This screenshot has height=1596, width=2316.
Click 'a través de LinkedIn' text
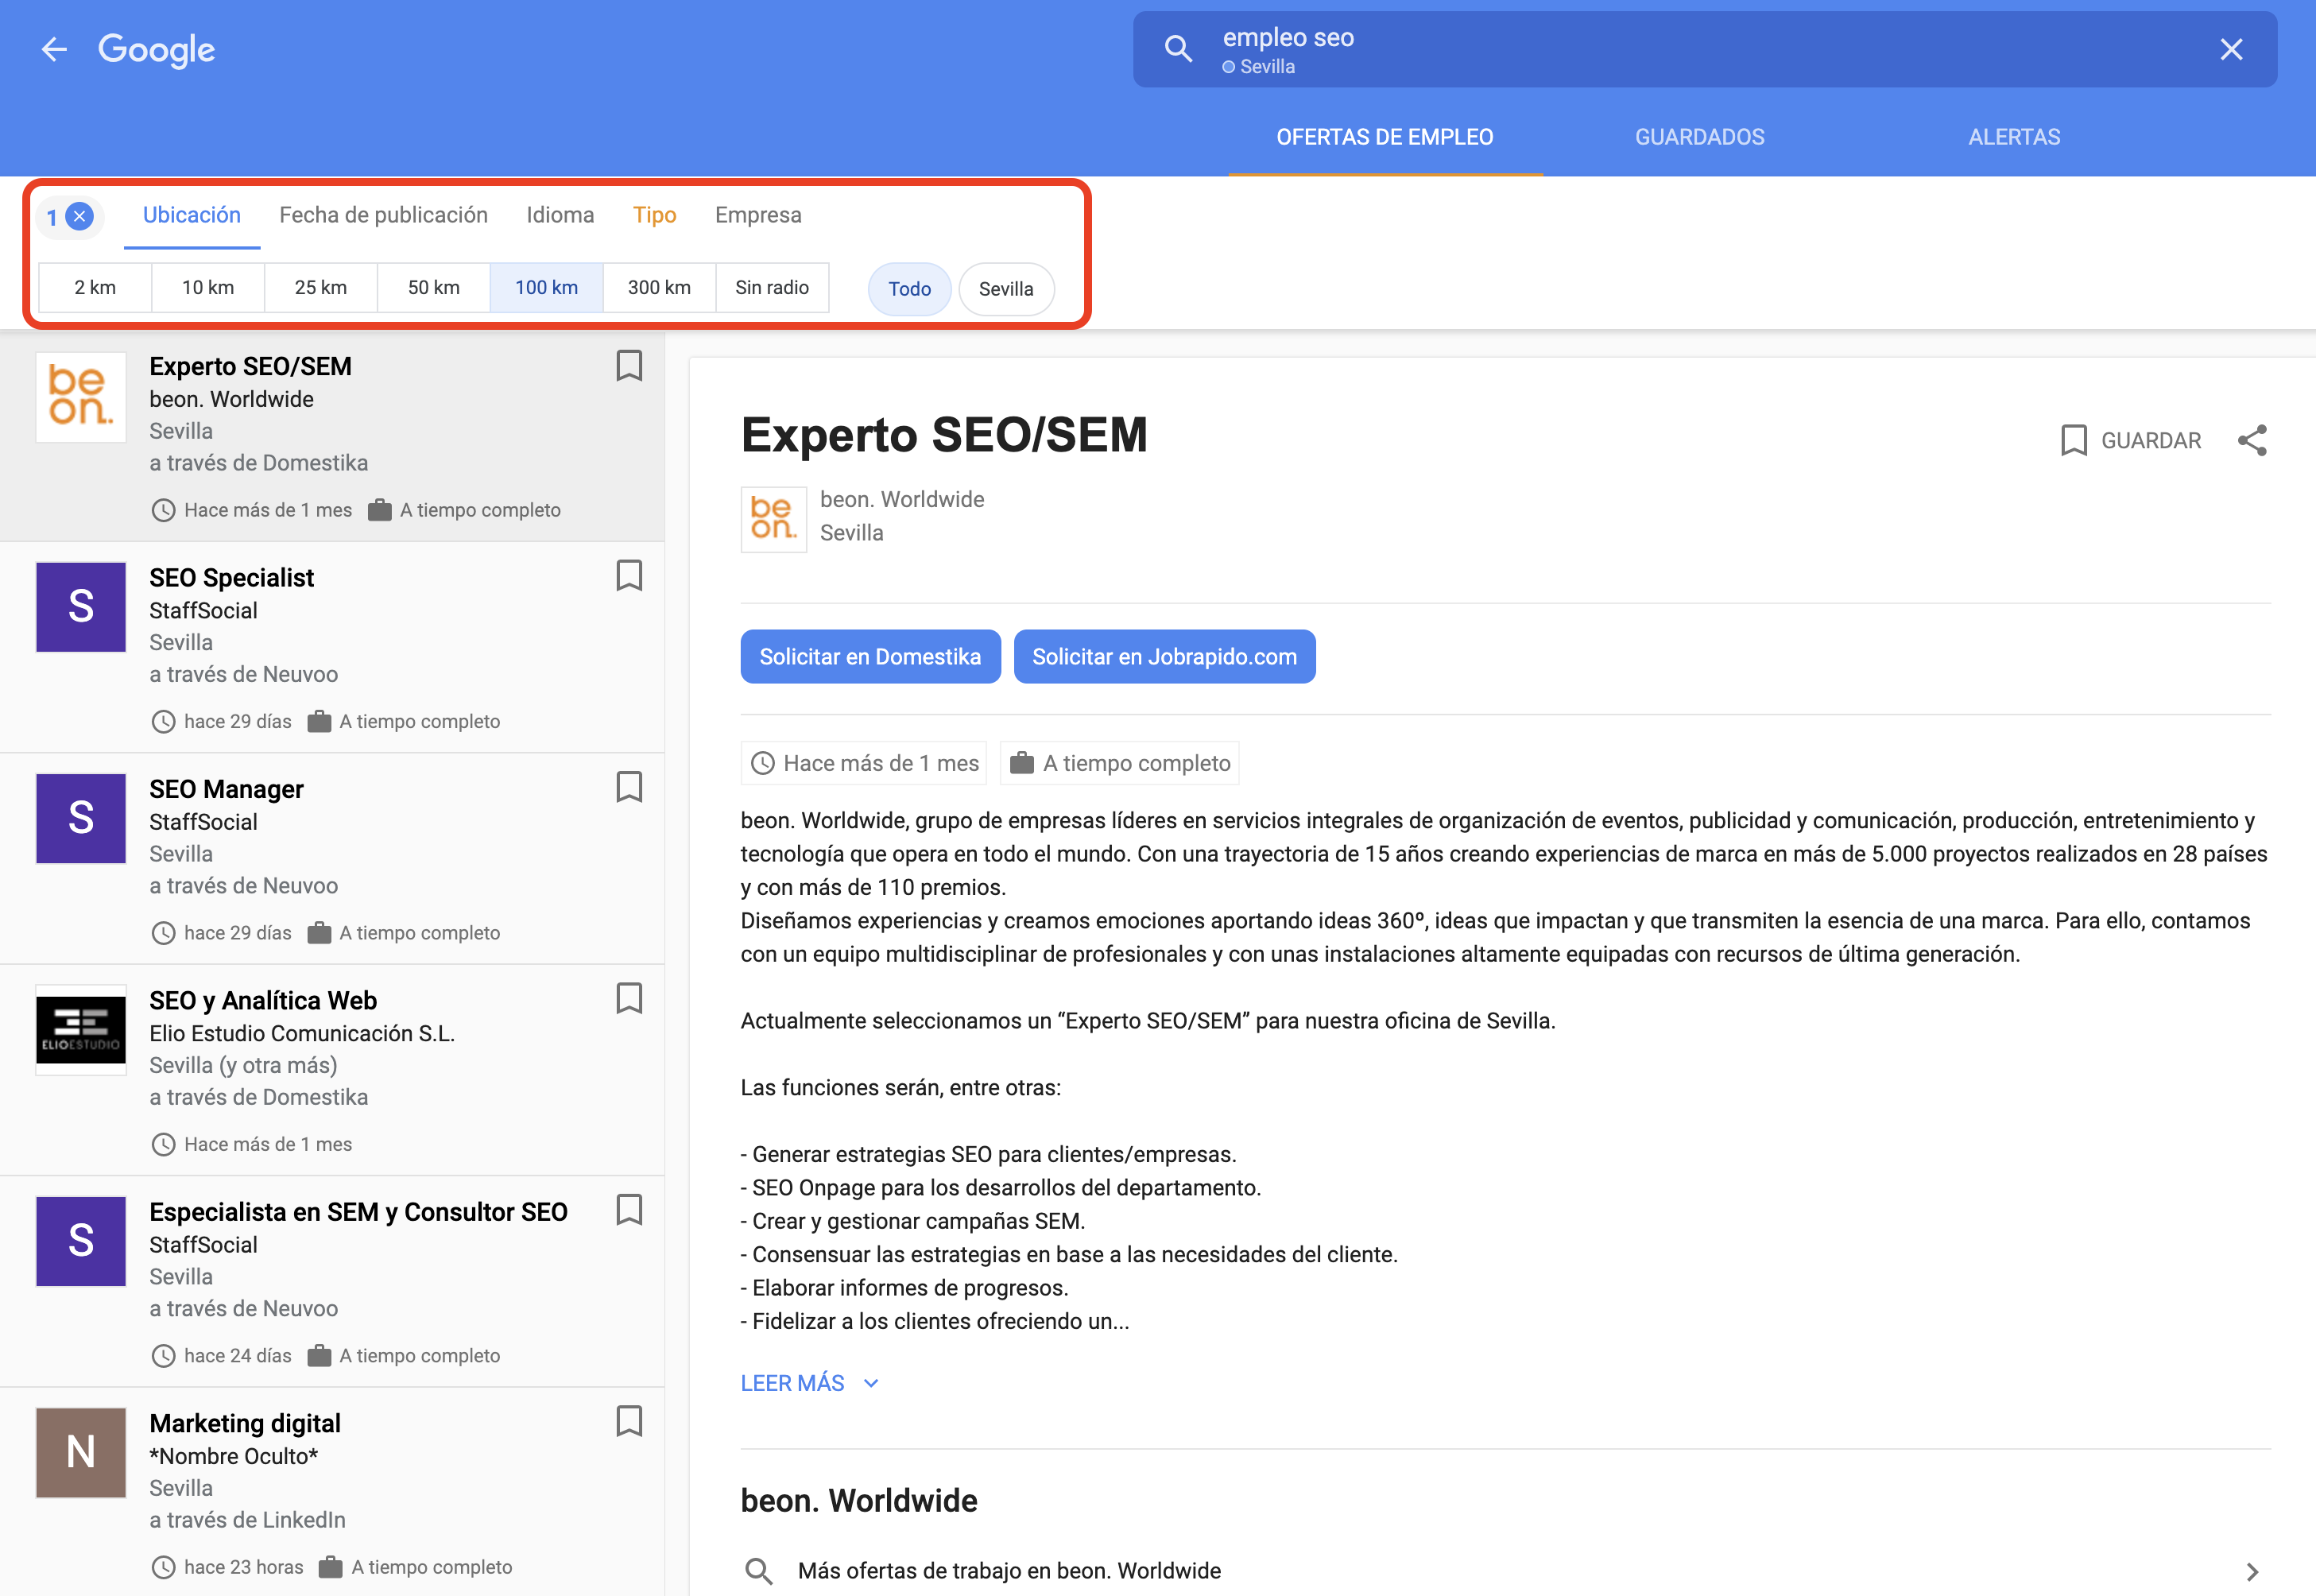click(x=247, y=1520)
